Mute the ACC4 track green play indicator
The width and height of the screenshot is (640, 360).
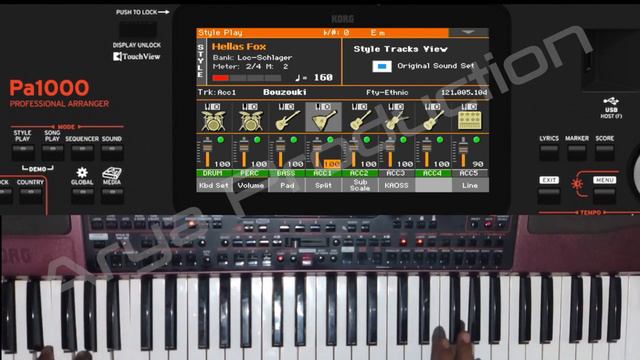point(440,140)
